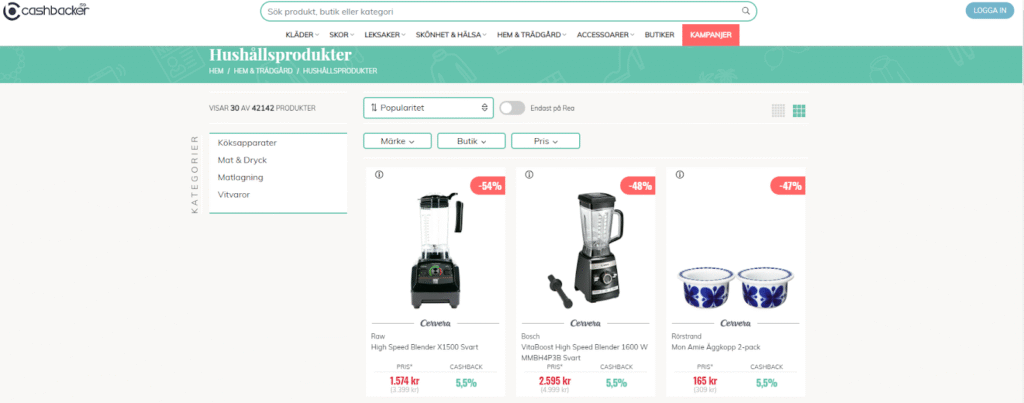Click the 2.595 kr price
The width and height of the screenshot is (1024, 403).
[555, 381]
